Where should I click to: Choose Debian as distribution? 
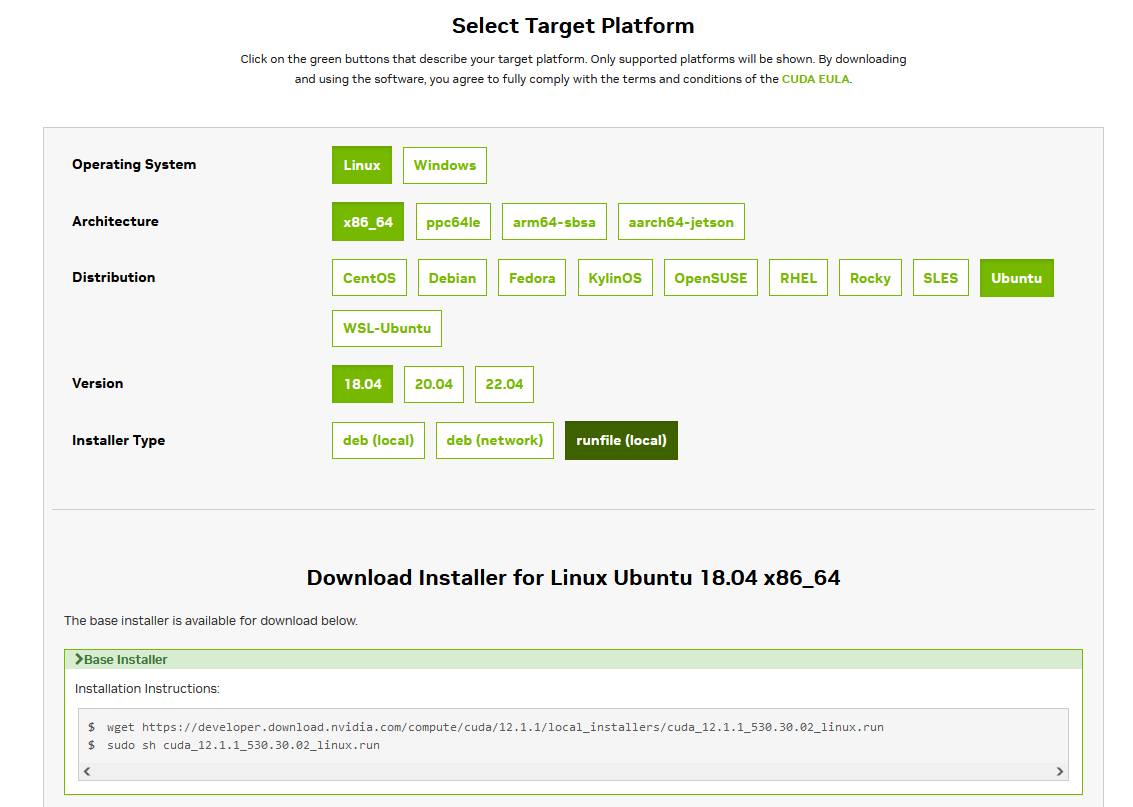(452, 278)
